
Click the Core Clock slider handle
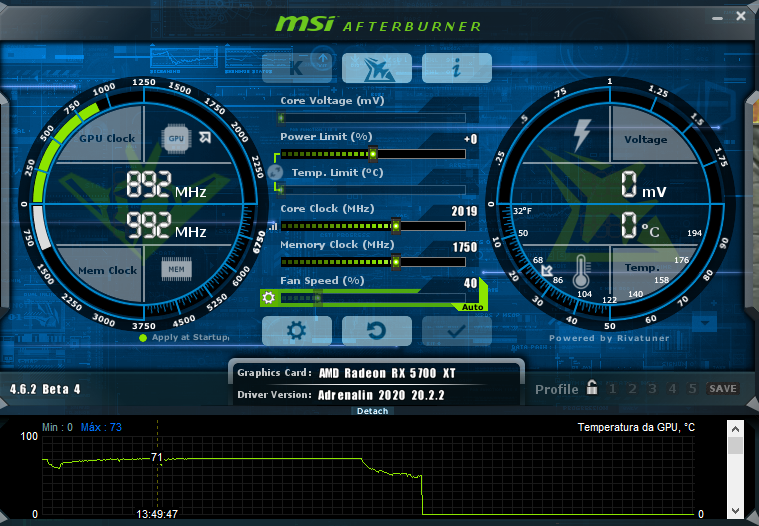pos(396,226)
